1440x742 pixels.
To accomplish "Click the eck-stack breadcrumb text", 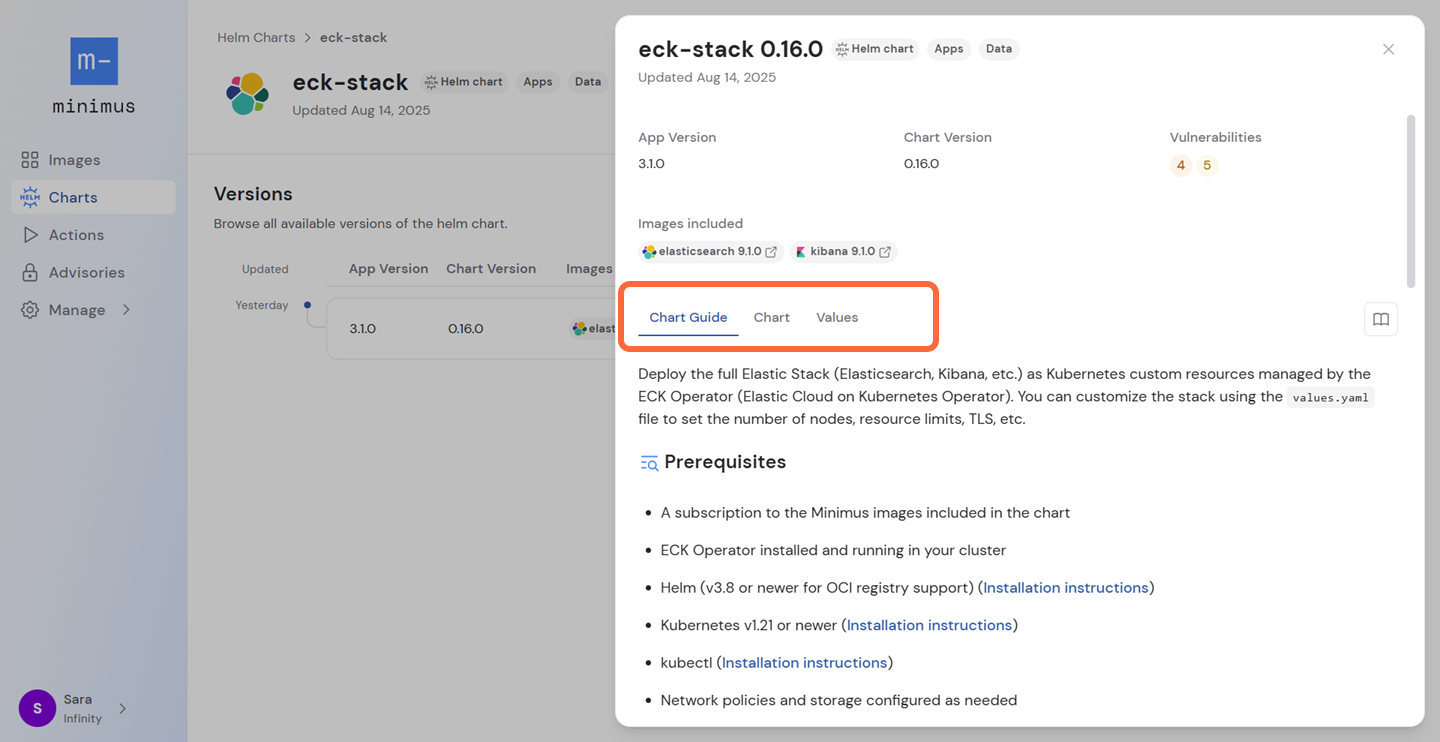I will pos(353,37).
